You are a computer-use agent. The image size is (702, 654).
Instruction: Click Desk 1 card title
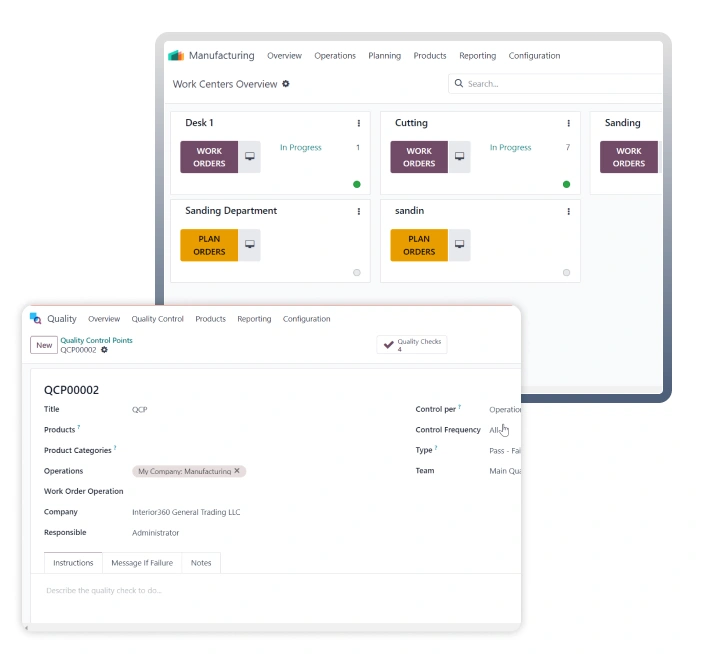click(x=199, y=123)
